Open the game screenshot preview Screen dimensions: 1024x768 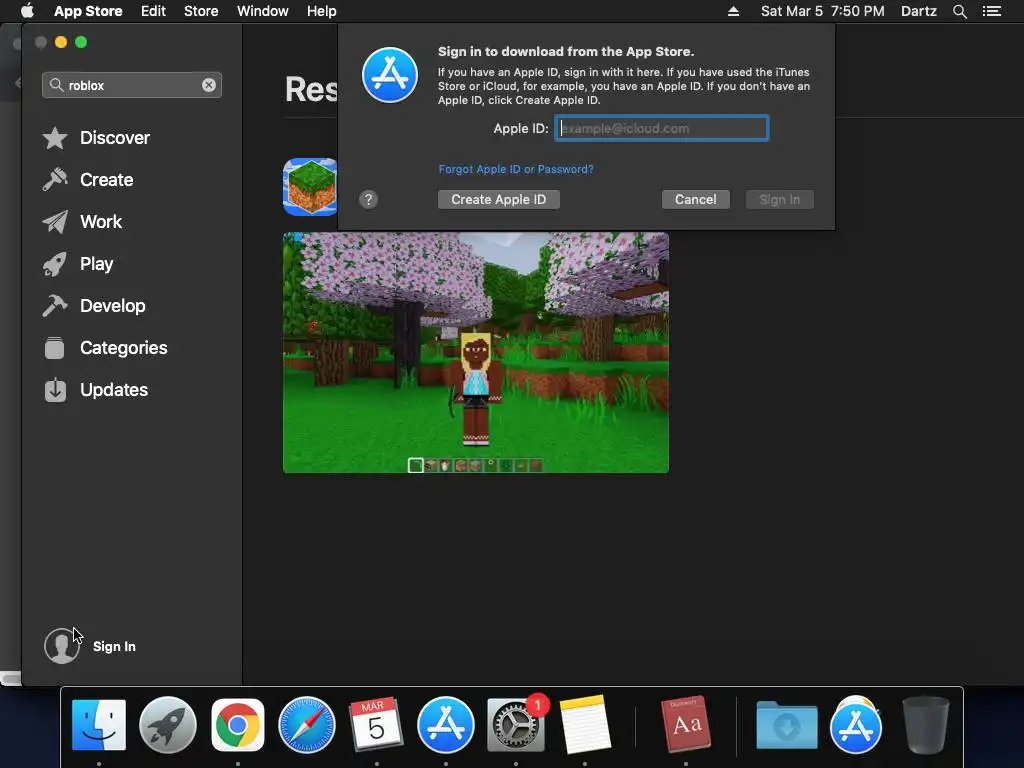point(475,353)
